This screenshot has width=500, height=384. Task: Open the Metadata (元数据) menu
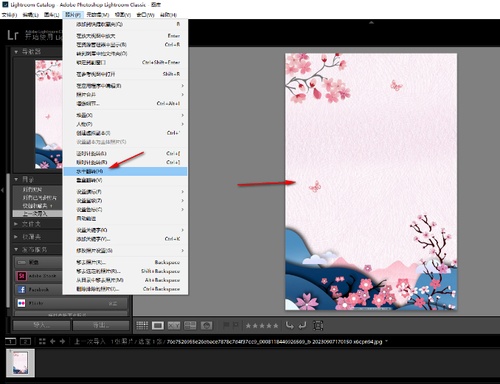[x=98, y=15]
